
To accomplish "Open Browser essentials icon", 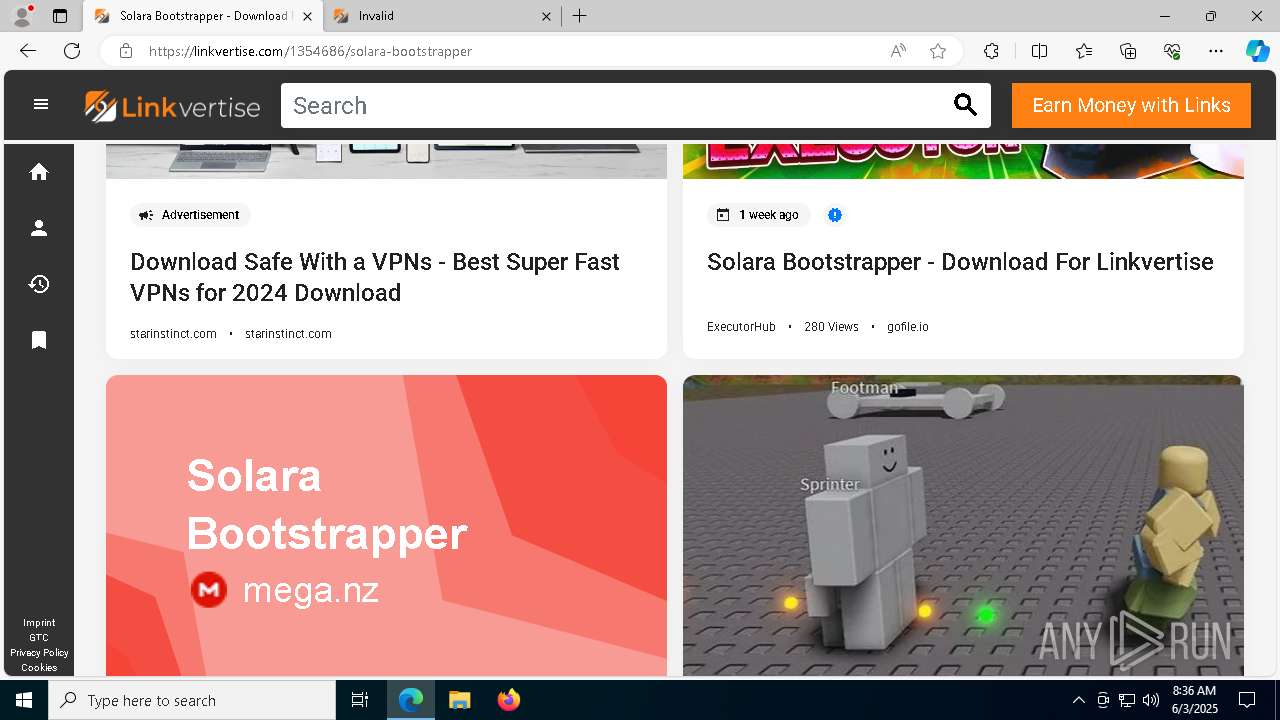I will click(x=1172, y=51).
